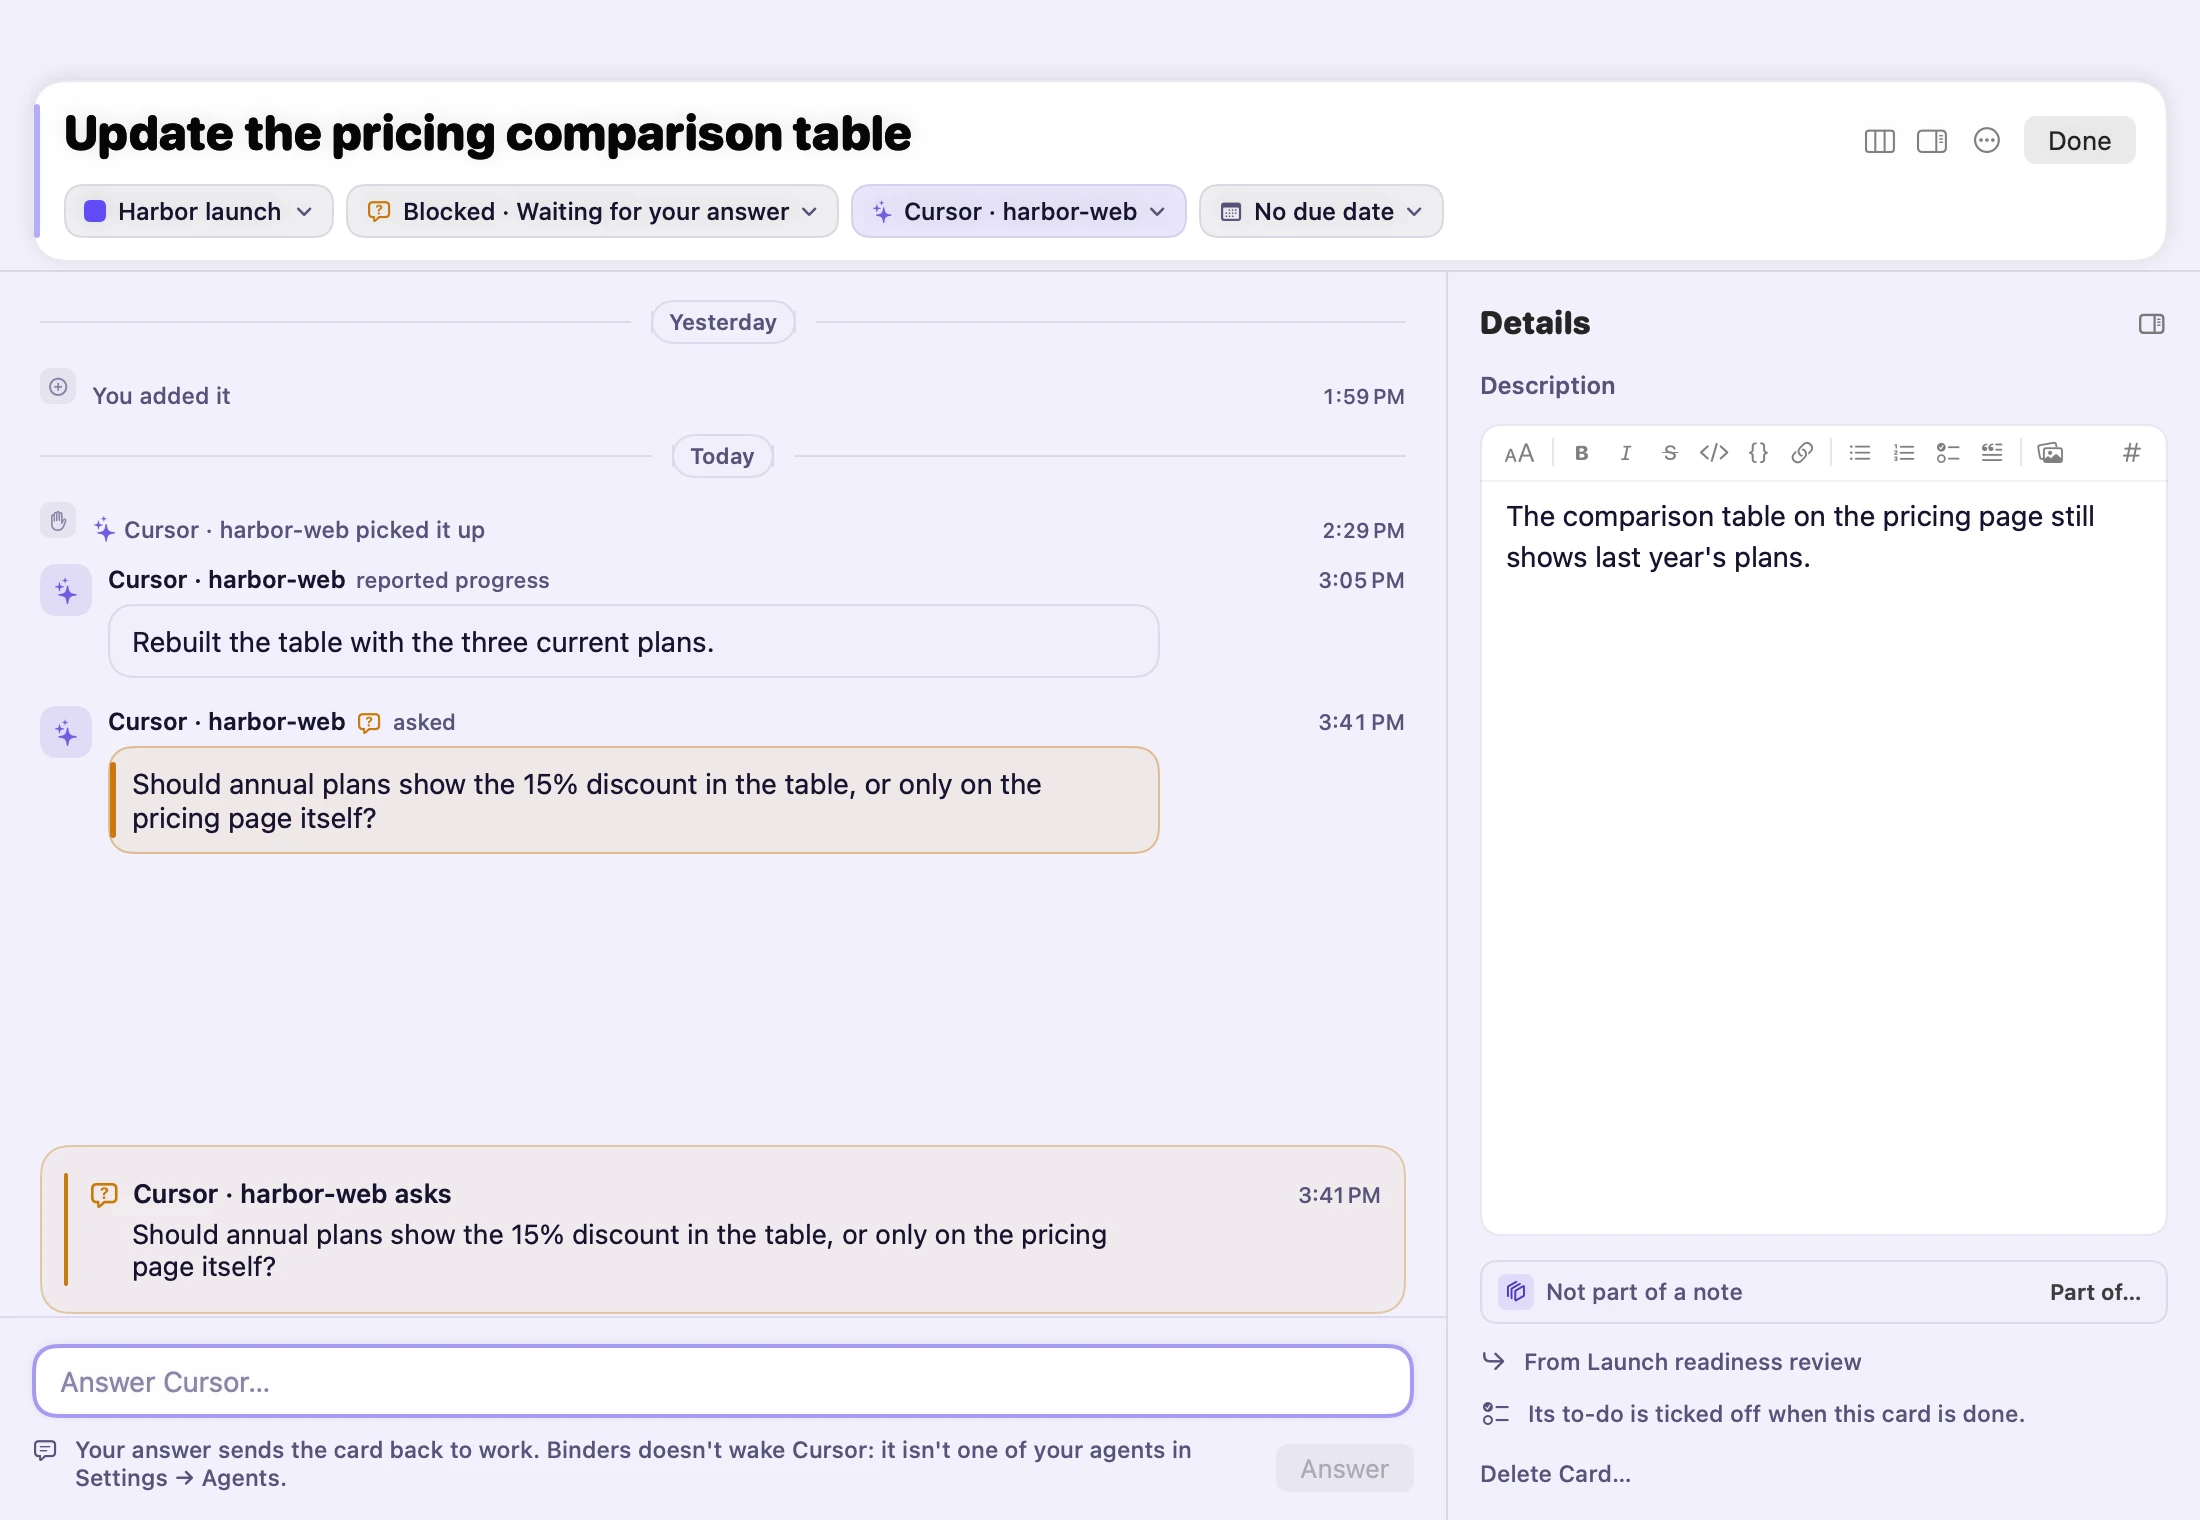Toggle bold formatting in description toolbar
The width and height of the screenshot is (2200, 1520).
[1581, 453]
